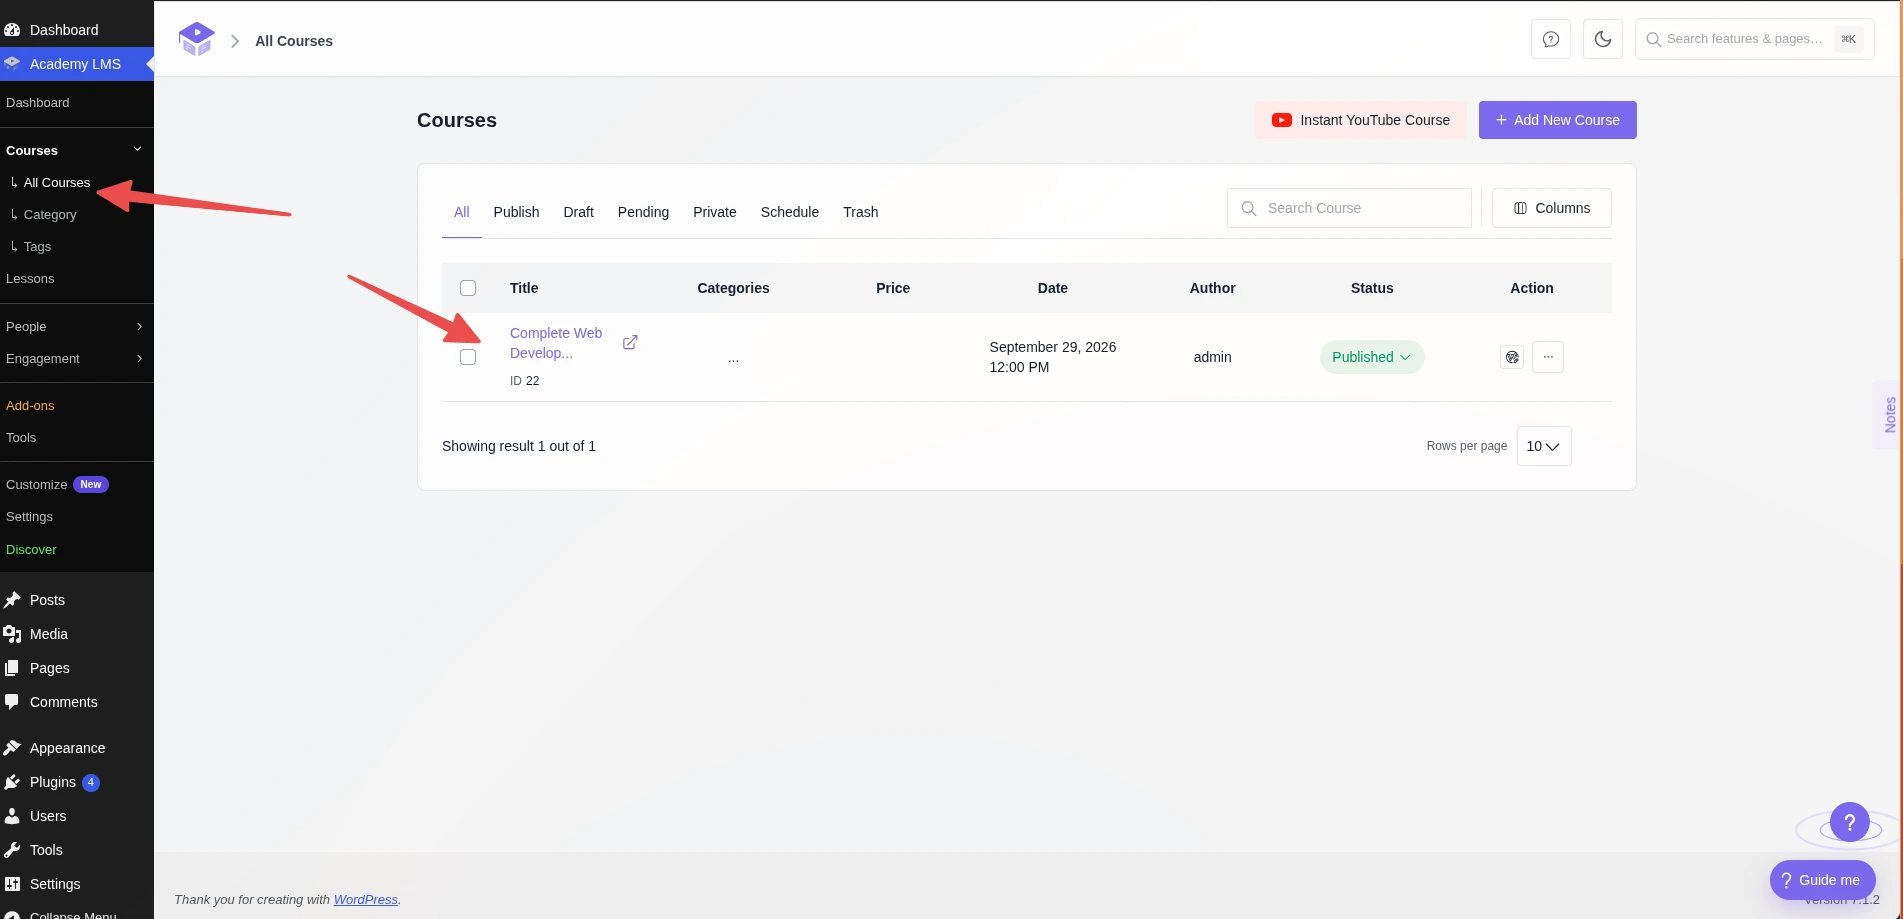Click the admin author cell
The width and height of the screenshot is (1903, 919).
(1212, 357)
